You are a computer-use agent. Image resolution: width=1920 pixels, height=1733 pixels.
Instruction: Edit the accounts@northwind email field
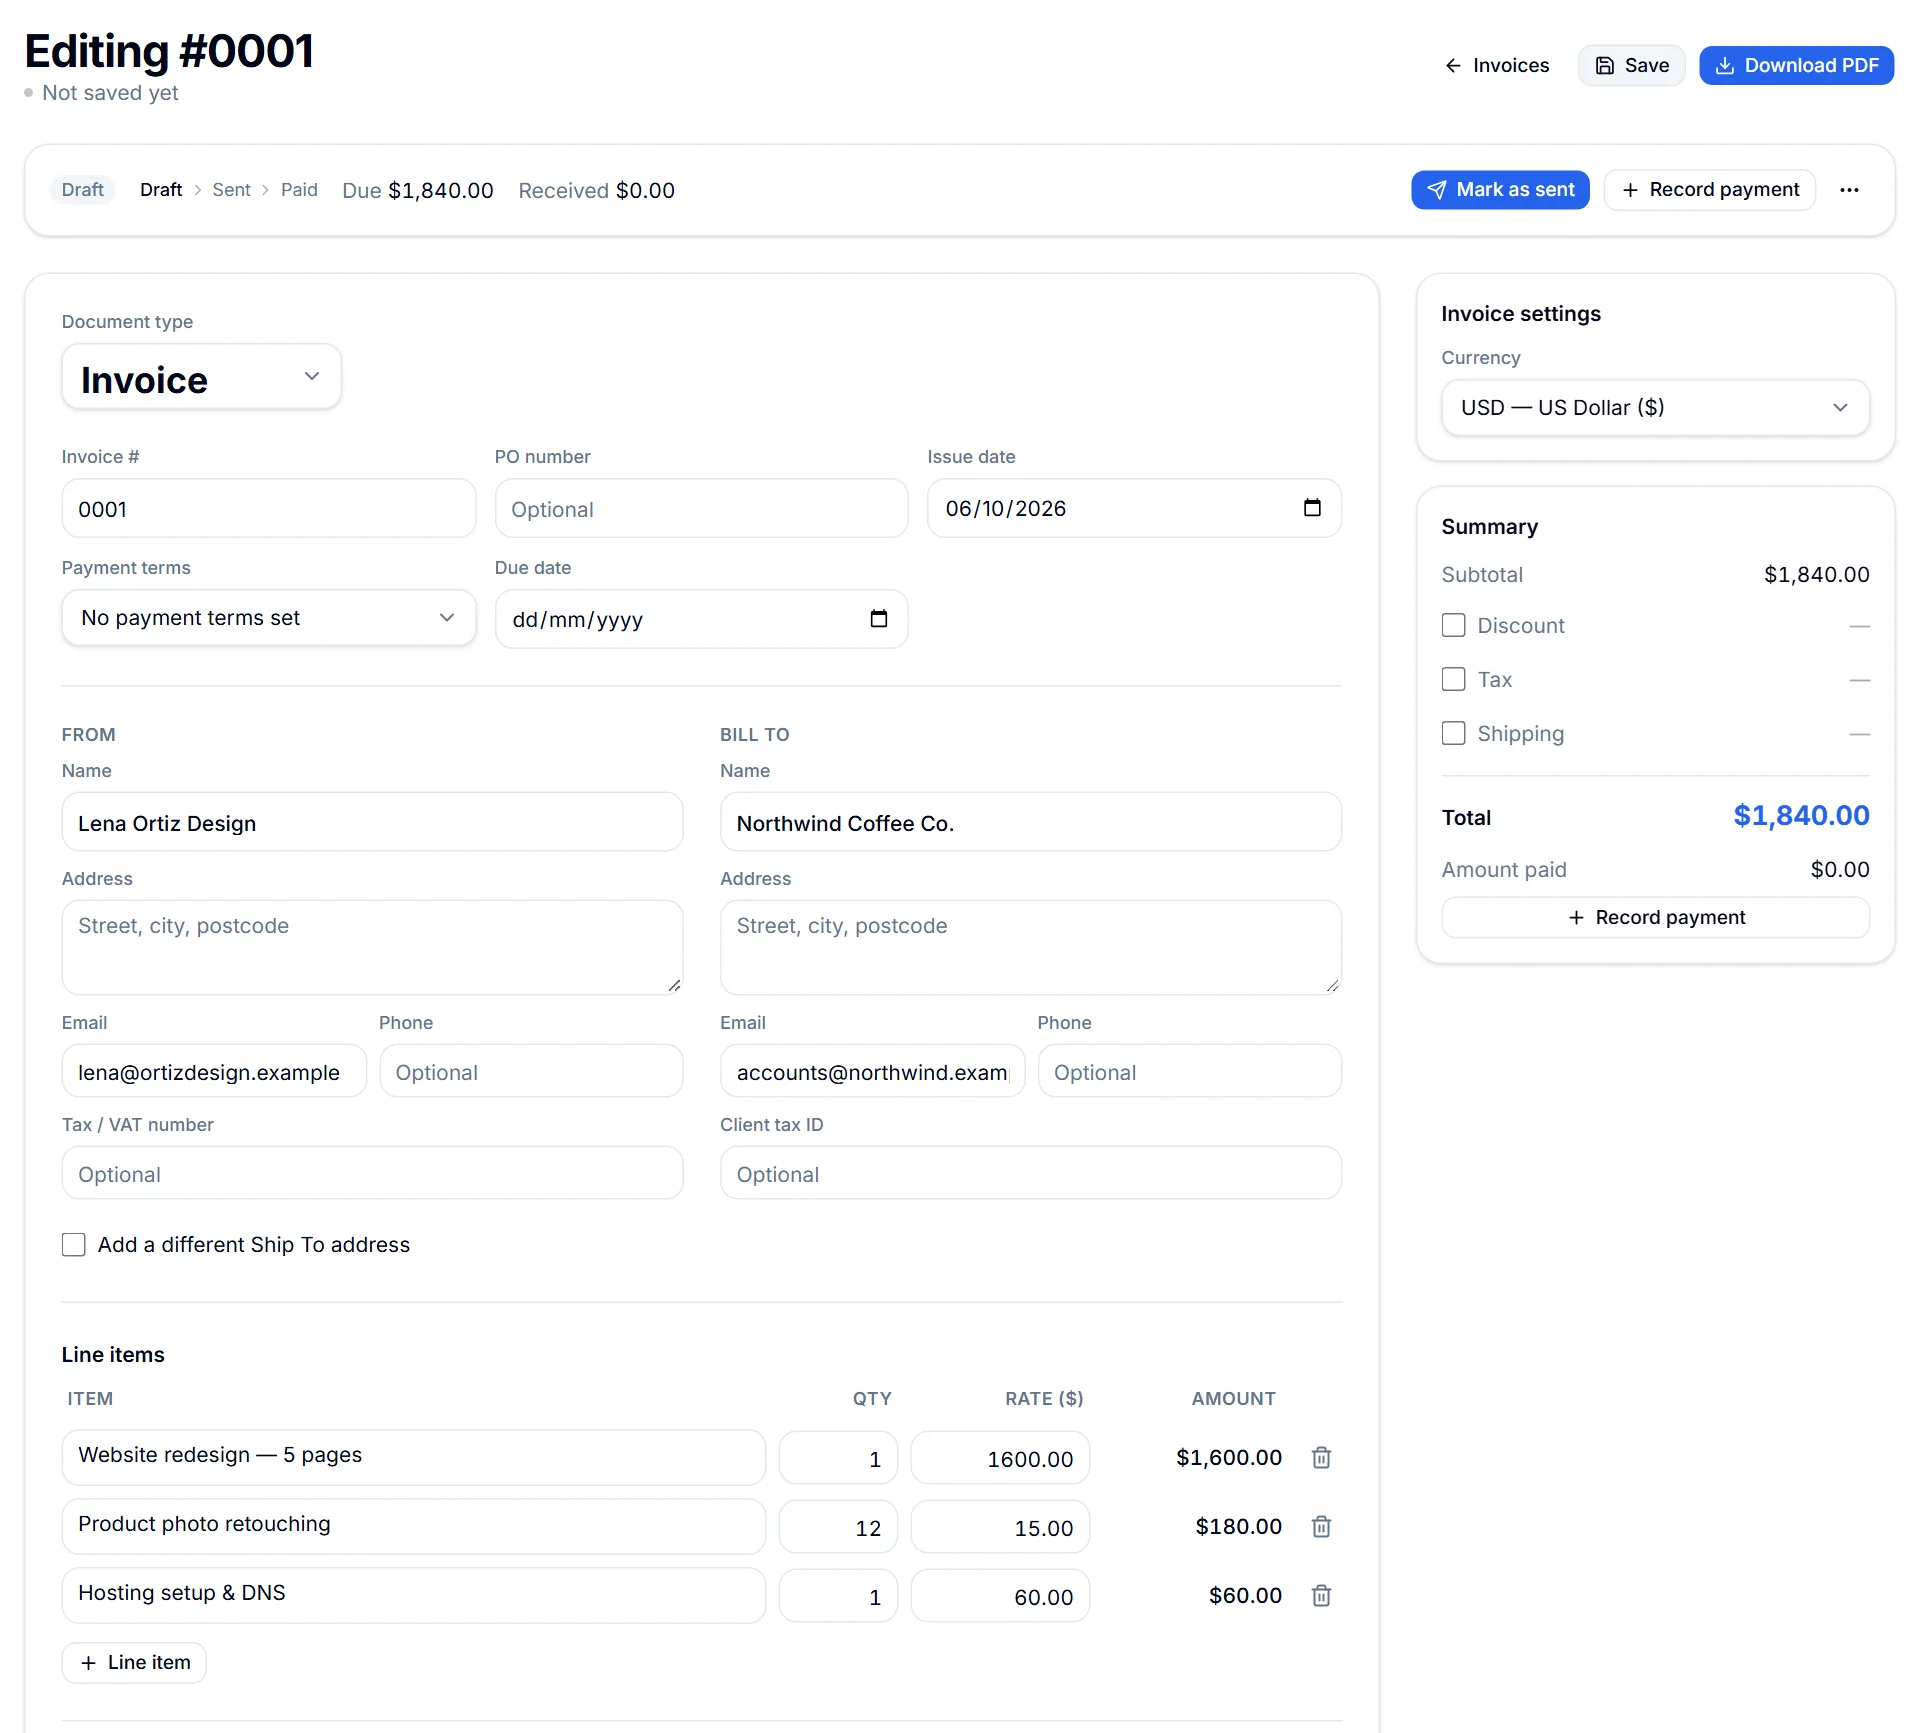[872, 1072]
